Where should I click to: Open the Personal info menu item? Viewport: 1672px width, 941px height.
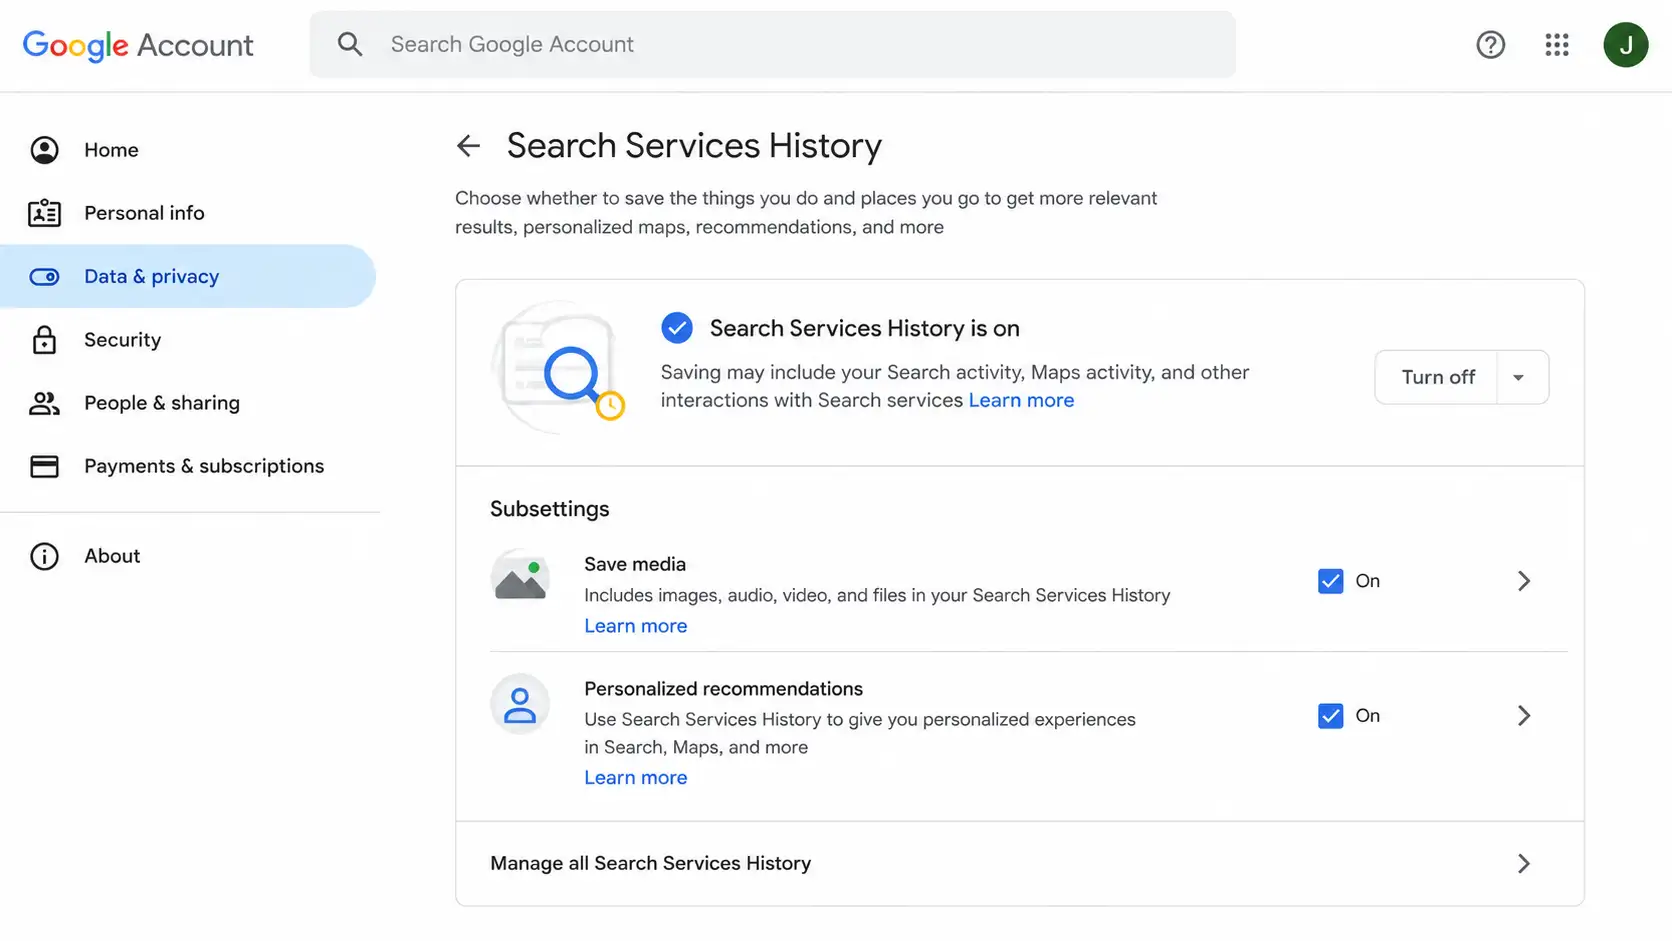188,213
